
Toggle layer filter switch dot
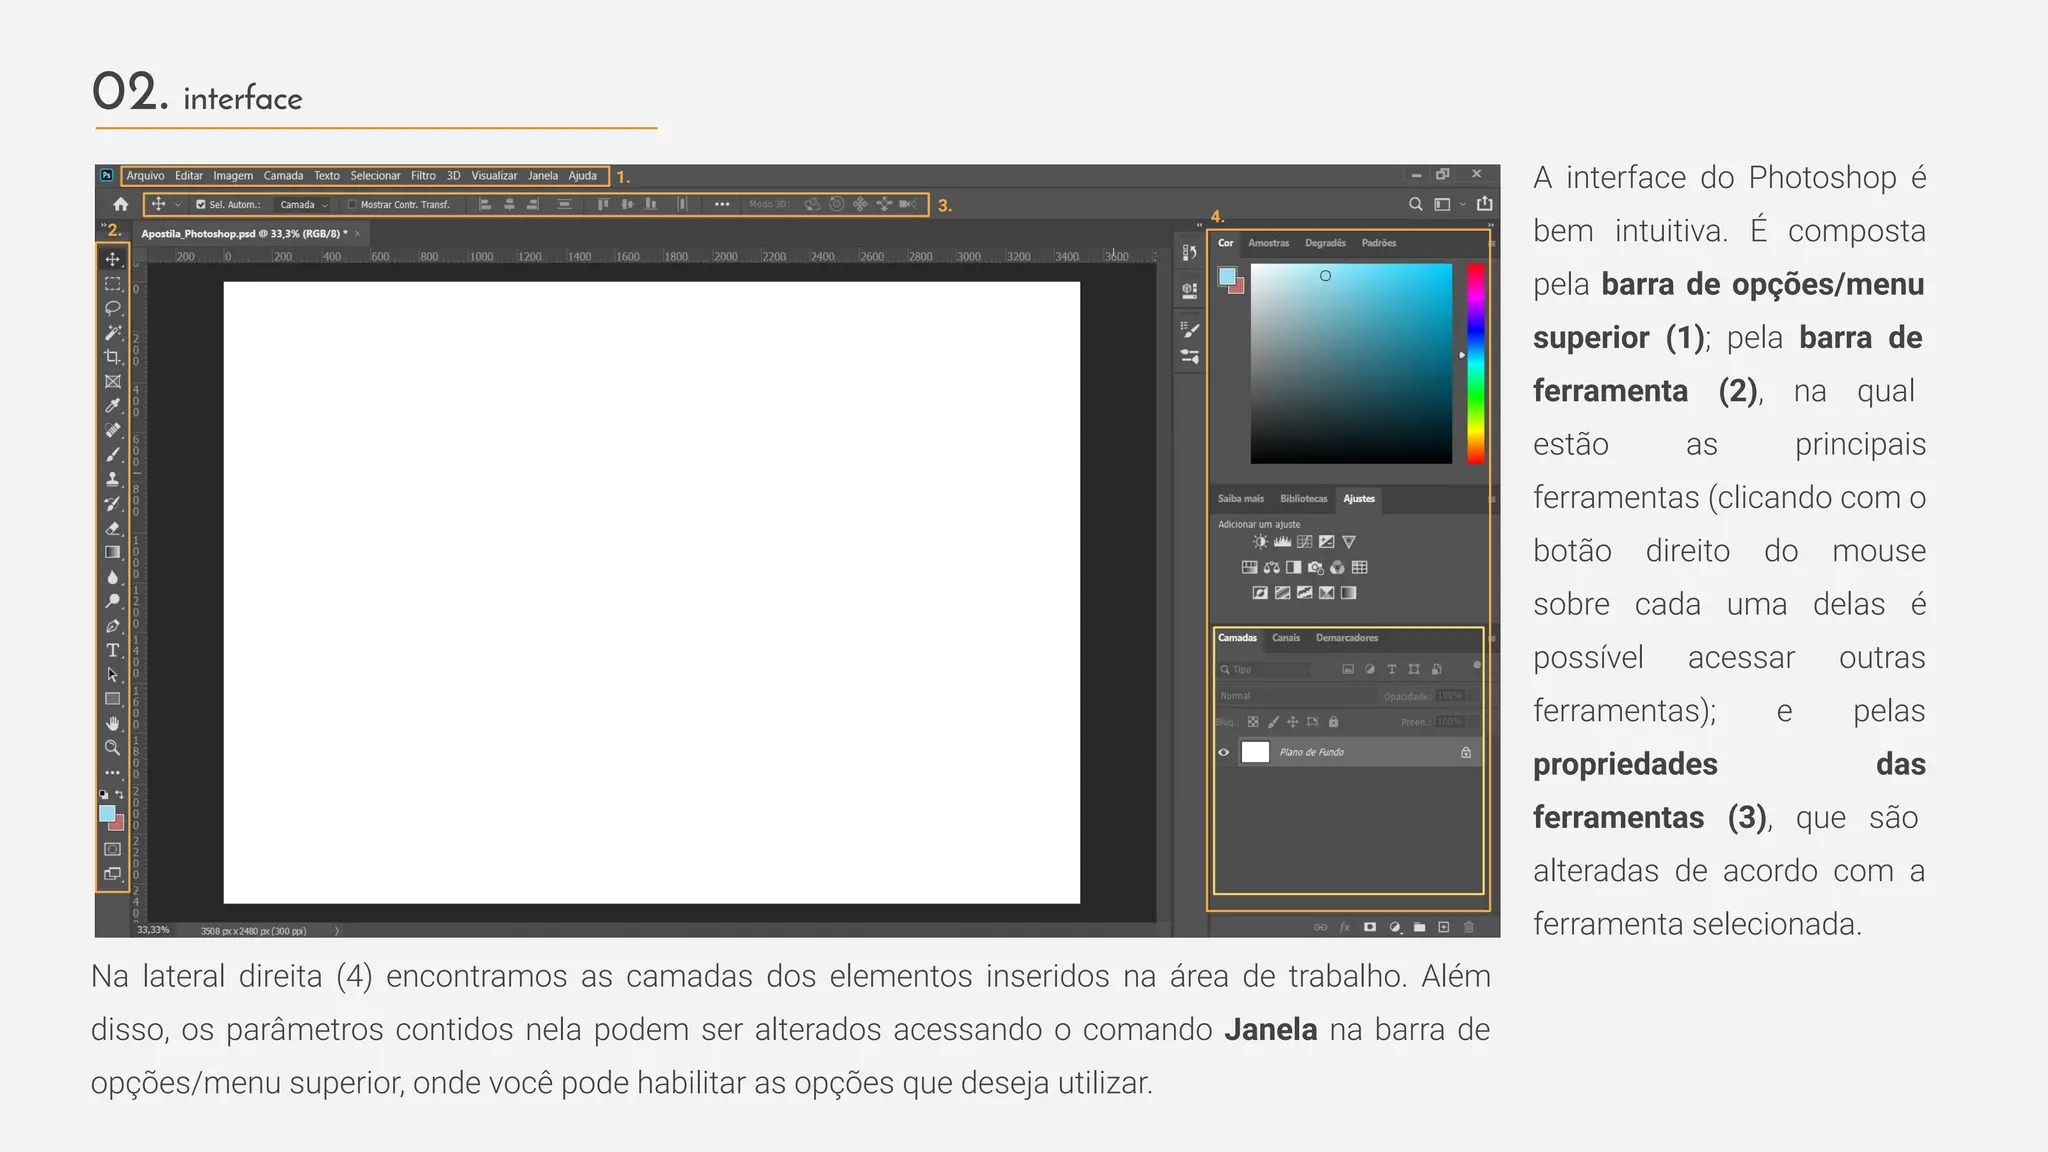pos(1476,665)
